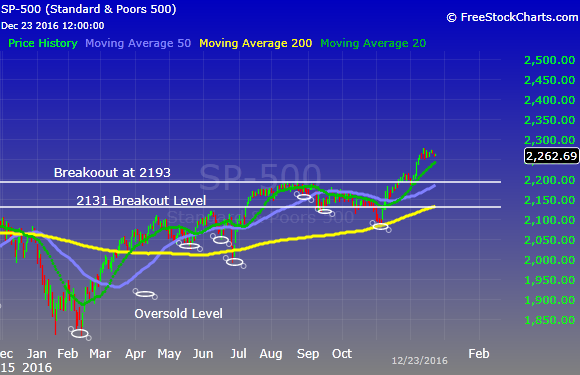Click the 2,000.00 price axis label
The image size is (580, 375).
pyautogui.click(x=550, y=260)
